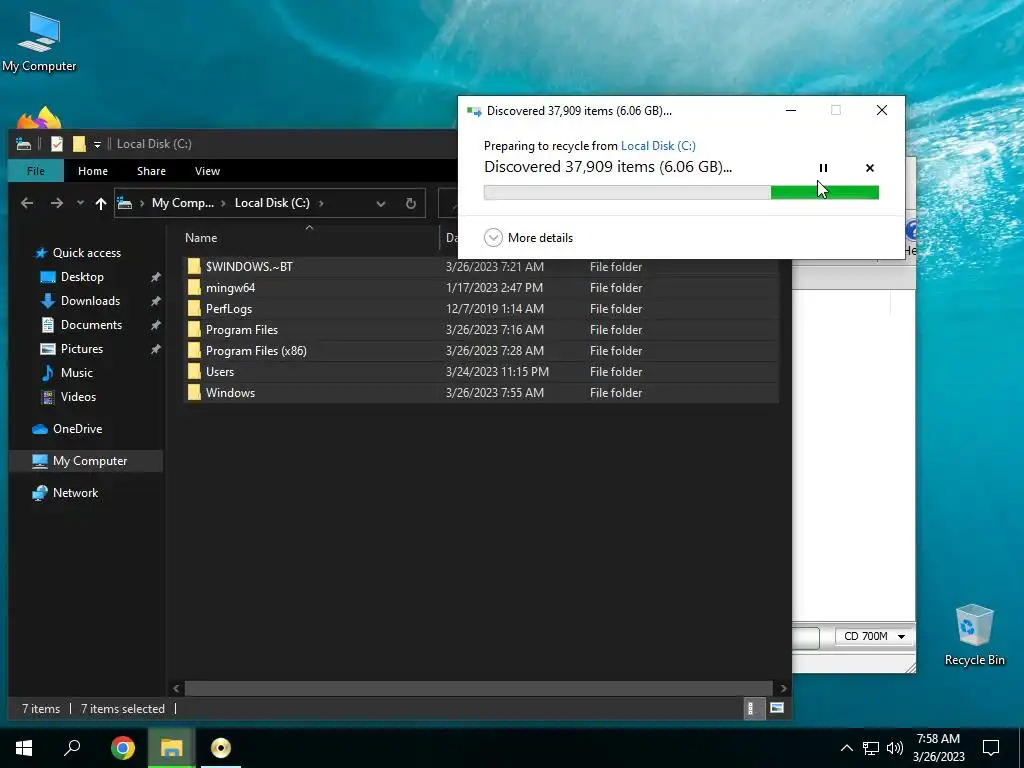1024x768 pixels.
Task: Open the Share ribbon tab
Action: pos(151,171)
